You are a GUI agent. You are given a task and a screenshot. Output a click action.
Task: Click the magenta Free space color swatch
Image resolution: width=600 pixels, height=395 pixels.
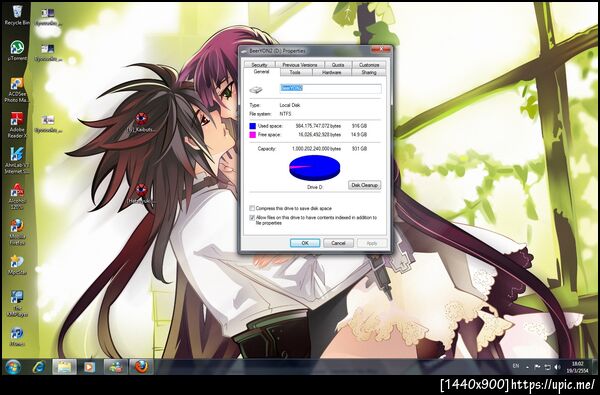tap(252, 135)
